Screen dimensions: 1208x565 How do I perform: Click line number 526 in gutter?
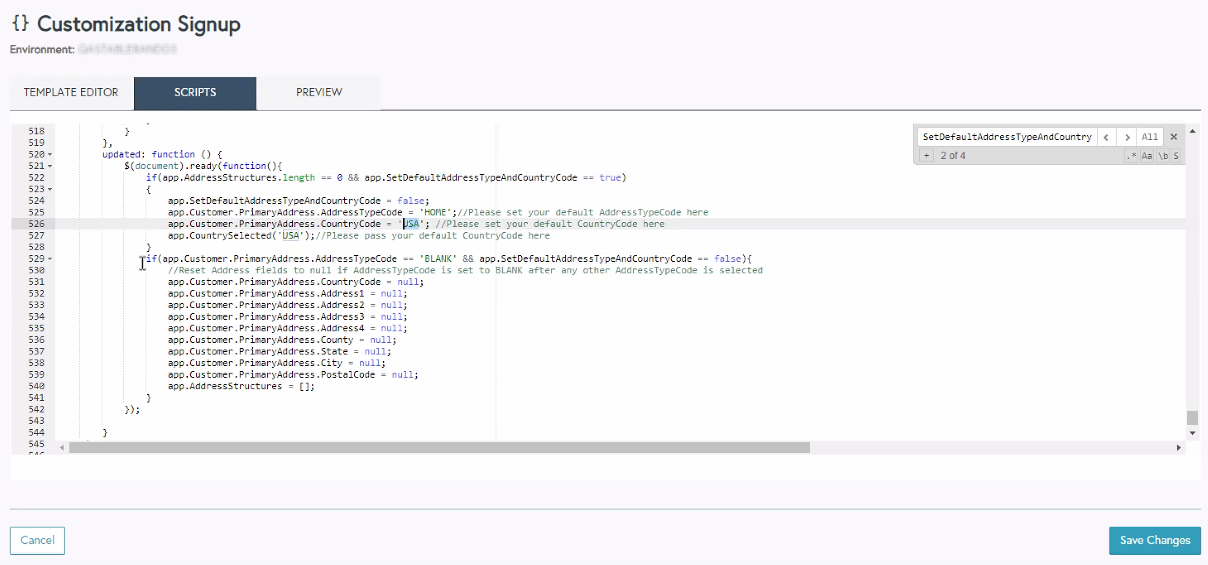(x=36, y=224)
